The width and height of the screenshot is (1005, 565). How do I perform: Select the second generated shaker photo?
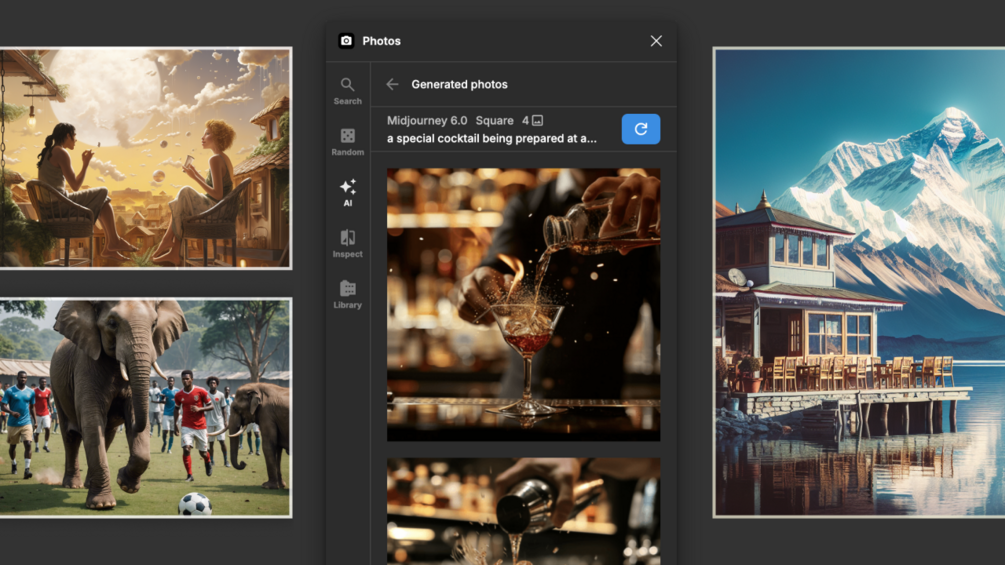pyautogui.click(x=523, y=511)
